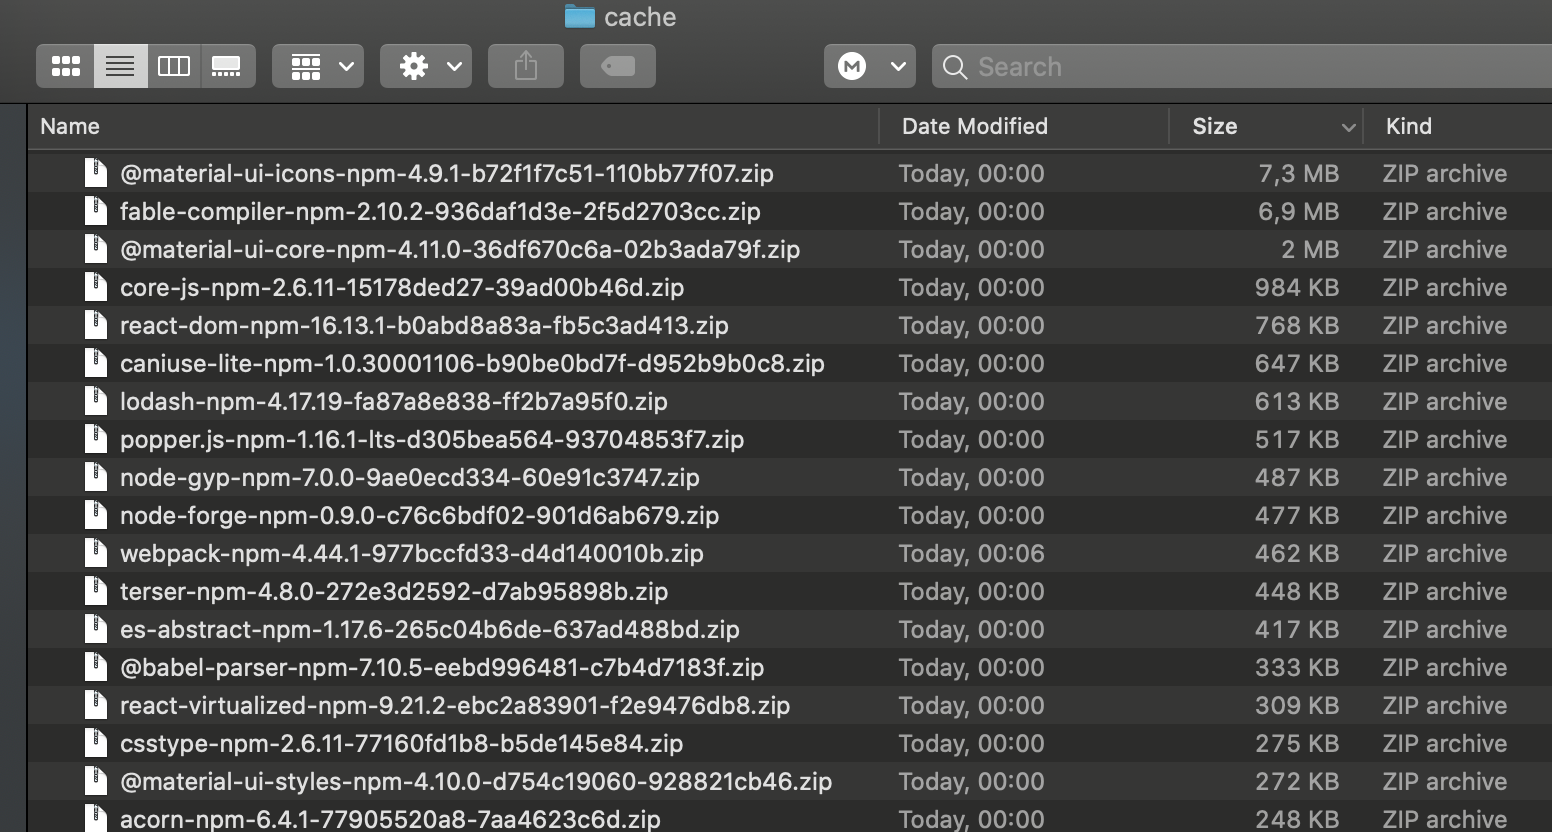Open the MEGA toolbar dropdown
Screen dimensions: 1552x832
(870, 66)
